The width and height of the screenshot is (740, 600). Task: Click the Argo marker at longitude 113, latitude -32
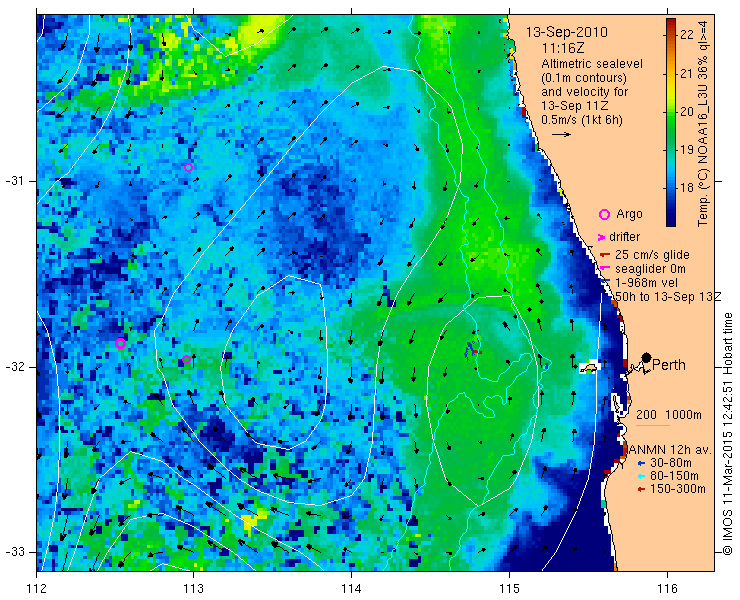(186, 359)
